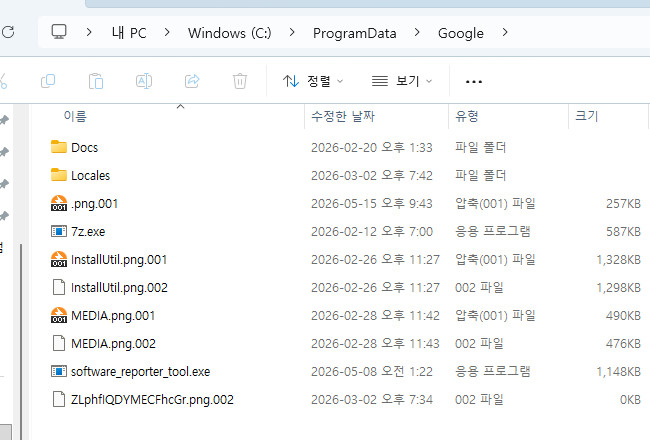Sort by 유형 column header

tap(467, 116)
